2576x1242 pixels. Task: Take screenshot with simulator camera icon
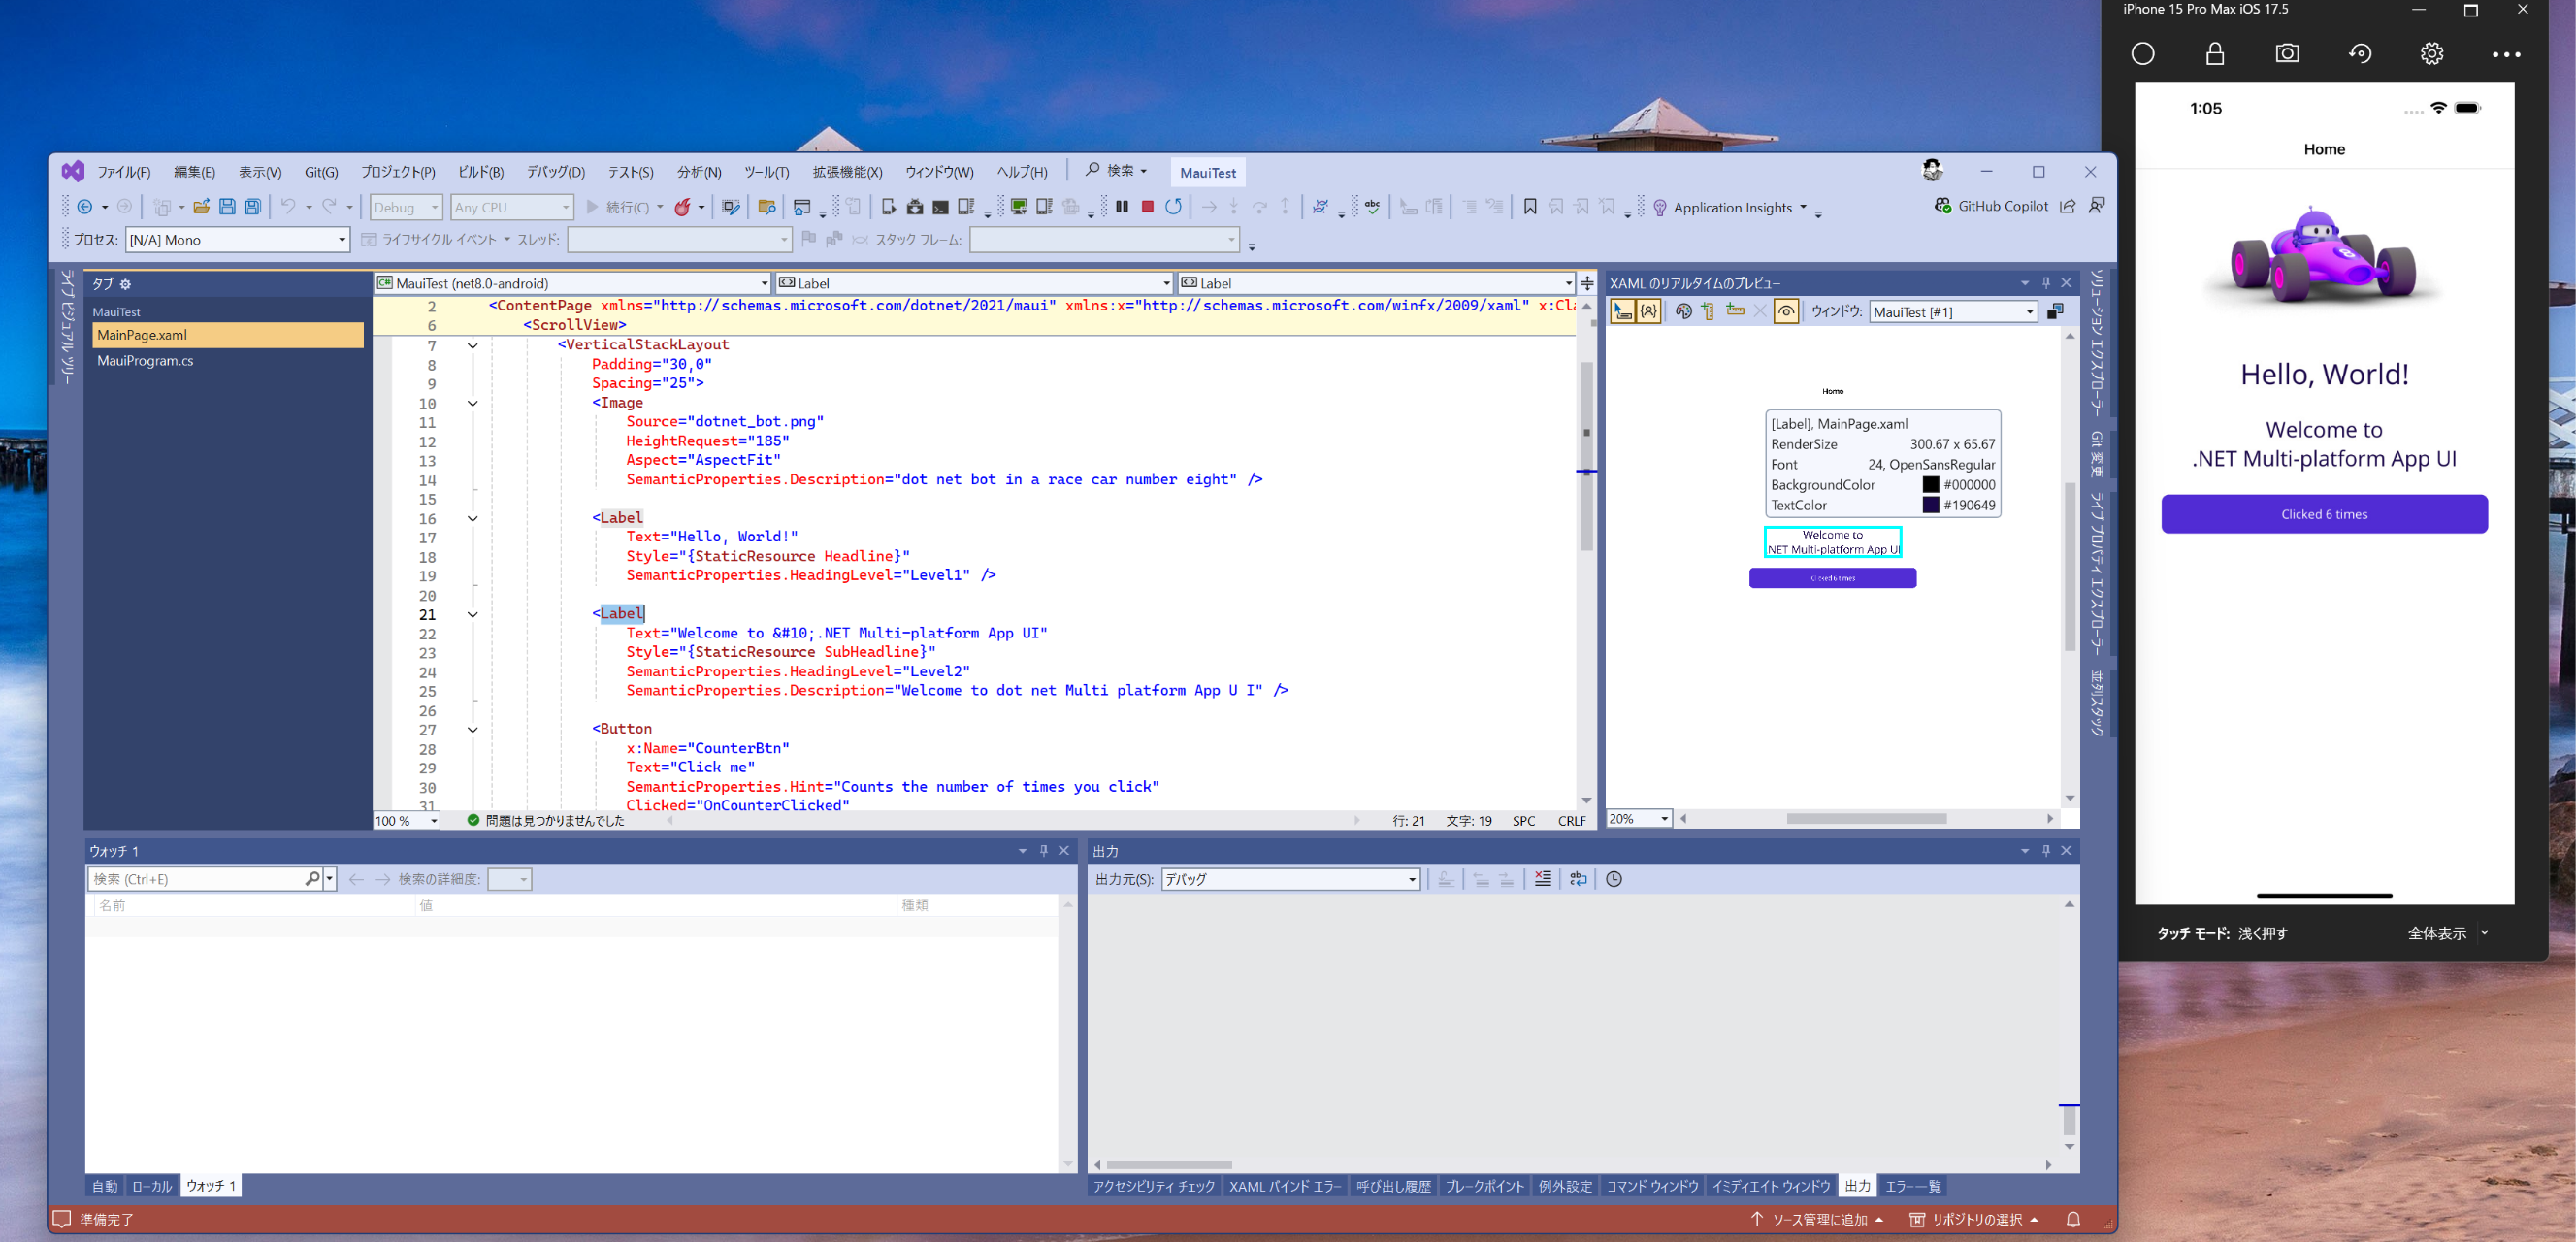pos(2286,54)
